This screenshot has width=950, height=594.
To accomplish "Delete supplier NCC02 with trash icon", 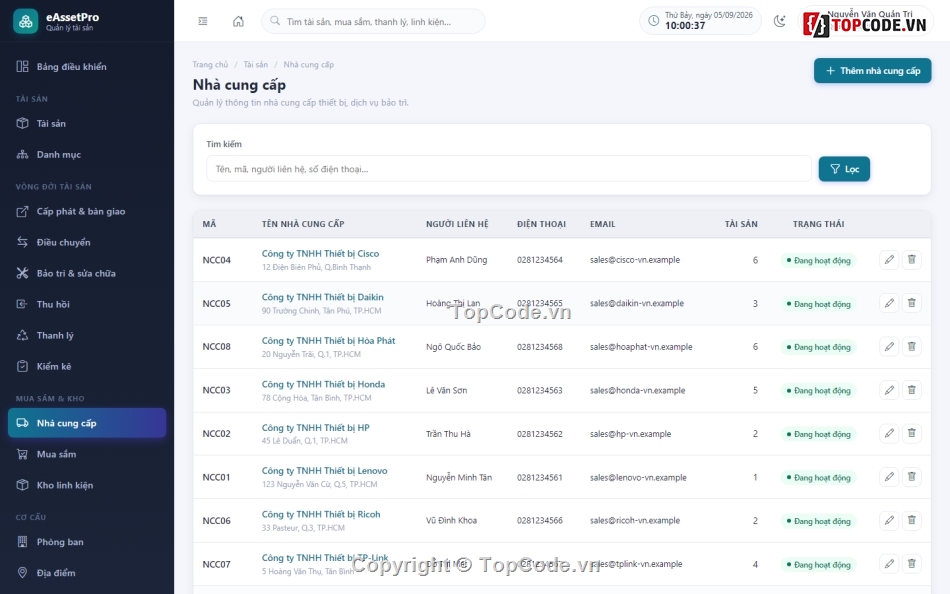I will click(911, 433).
